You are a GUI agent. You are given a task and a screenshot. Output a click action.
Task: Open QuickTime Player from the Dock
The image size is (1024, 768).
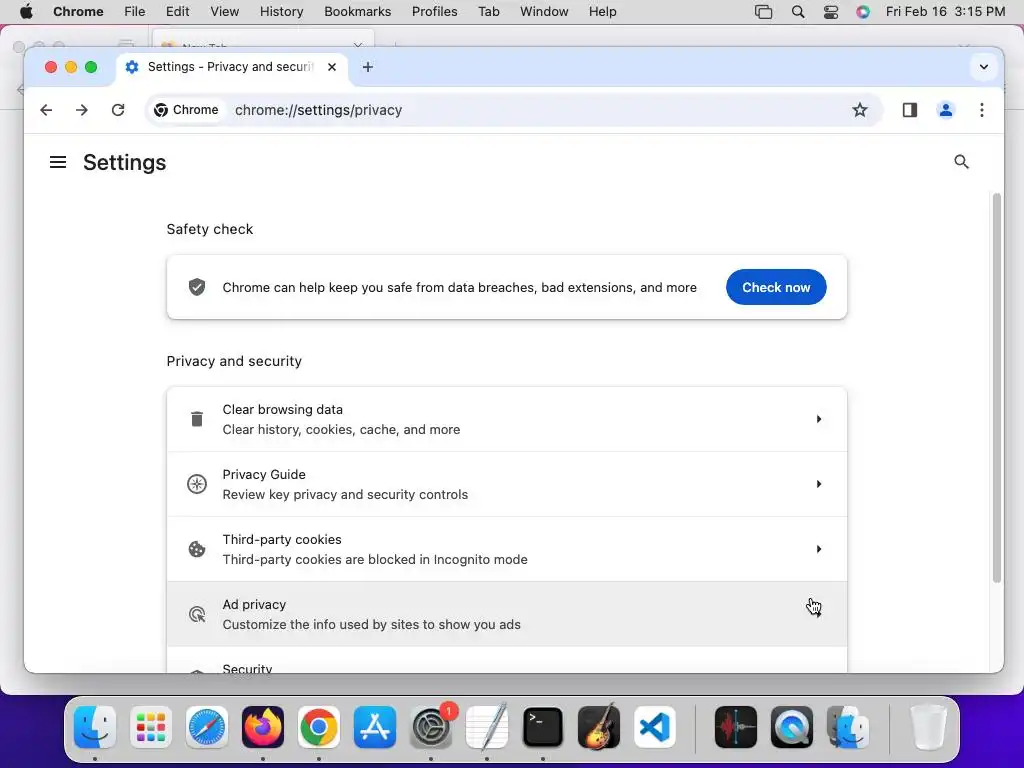point(792,727)
